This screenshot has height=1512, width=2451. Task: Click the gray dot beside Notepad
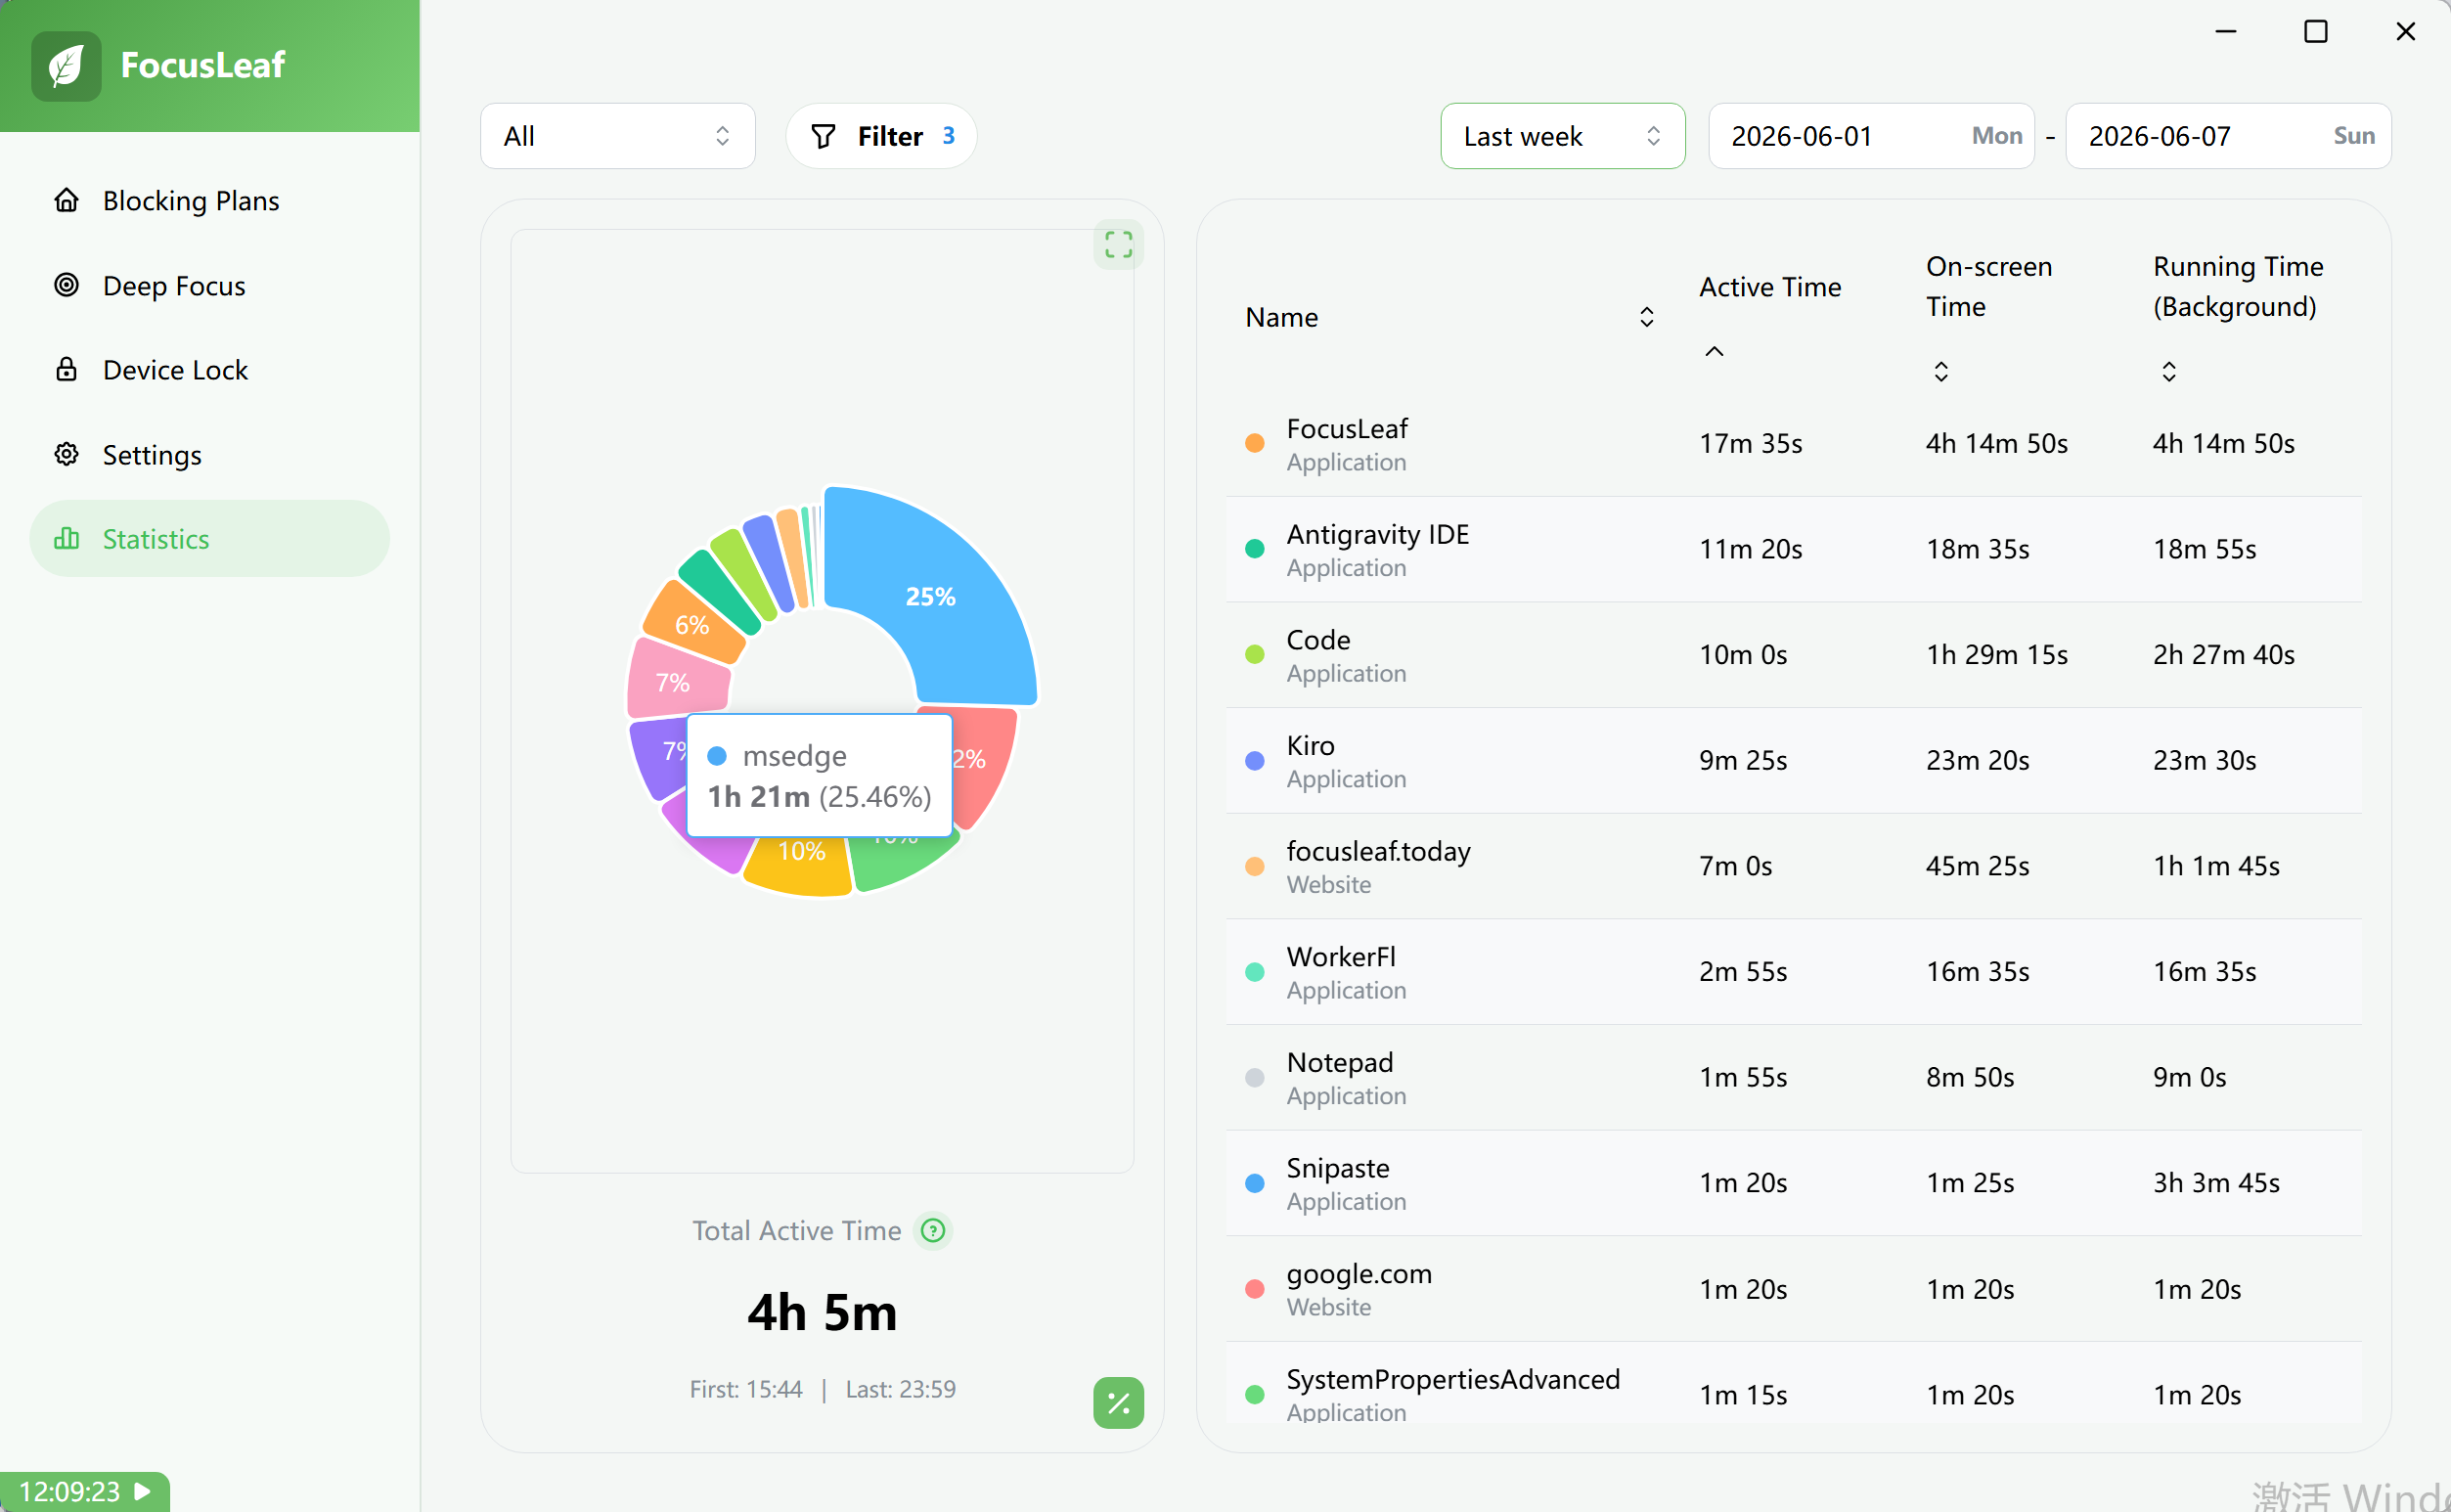pos(1254,1078)
